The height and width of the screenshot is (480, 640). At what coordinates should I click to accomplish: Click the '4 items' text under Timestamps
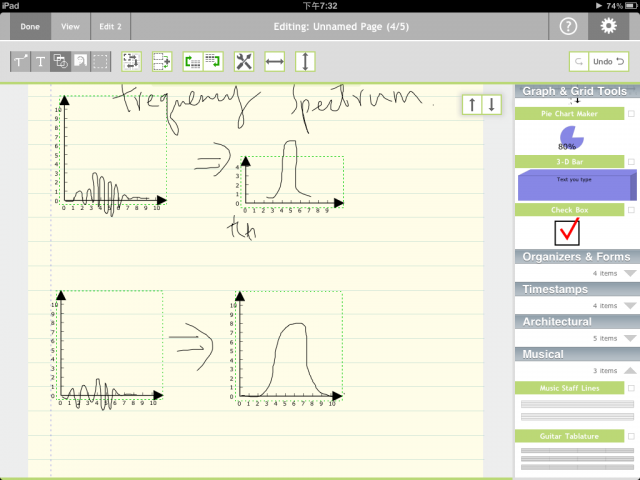(x=605, y=306)
